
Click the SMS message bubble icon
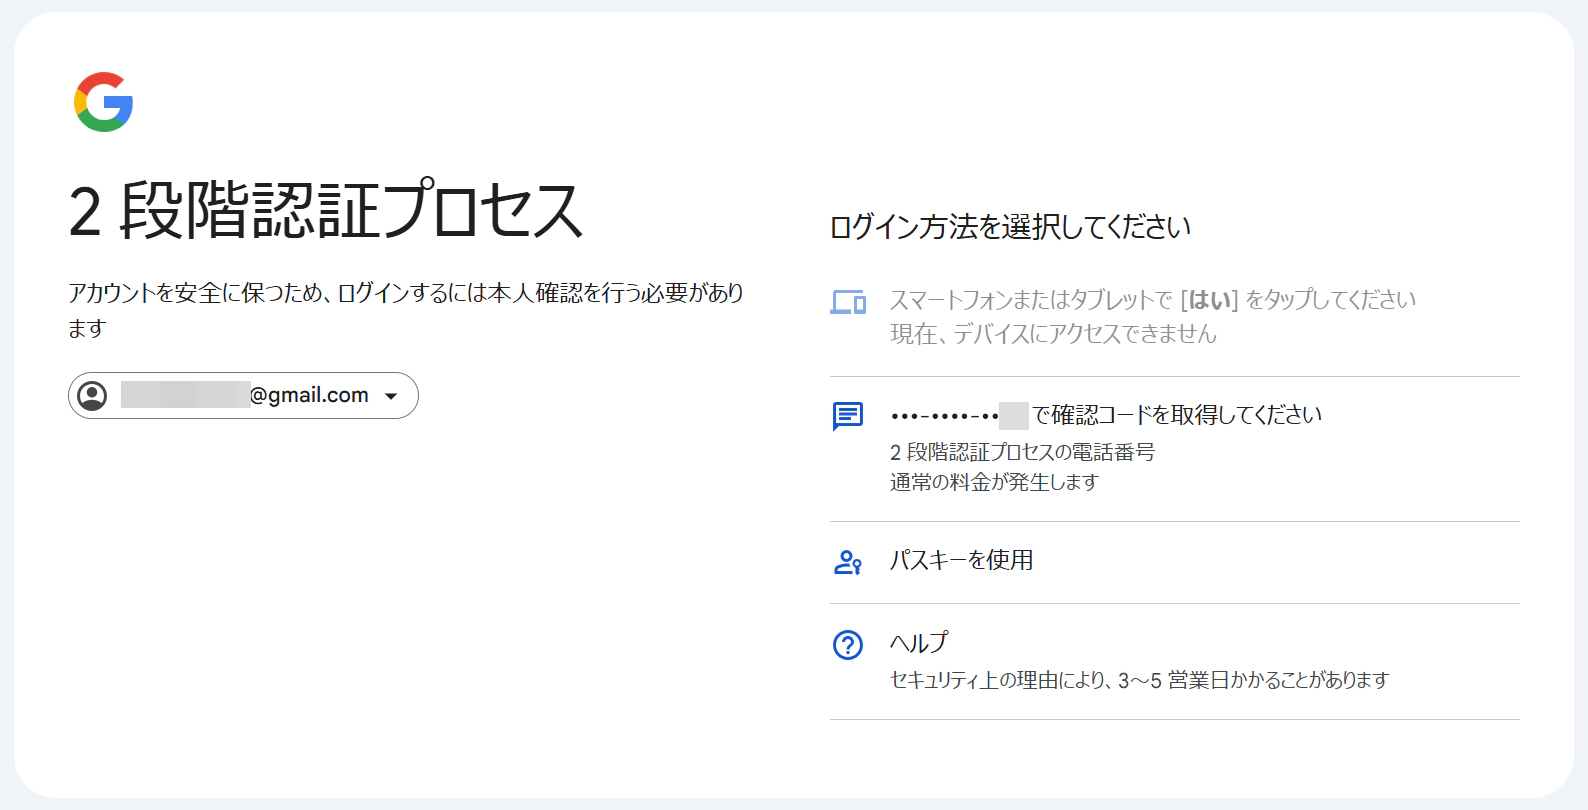pyautogui.click(x=848, y=415)
